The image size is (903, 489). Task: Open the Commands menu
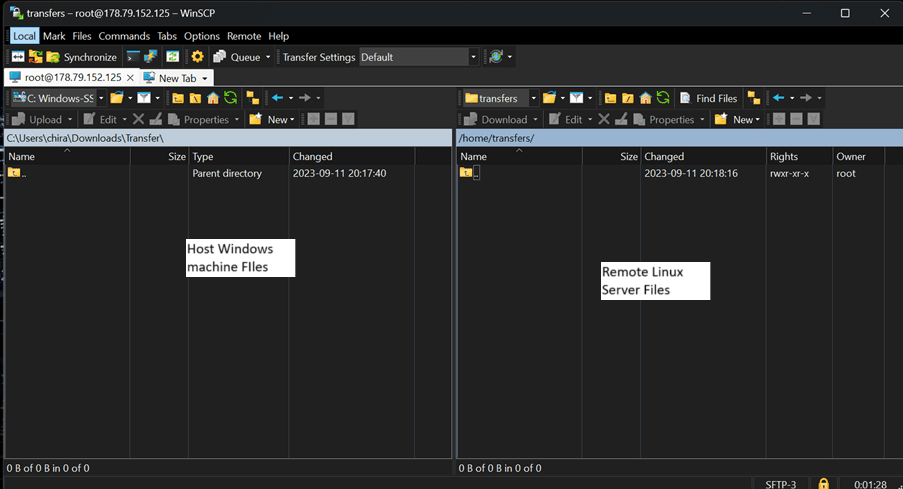[124, 36]
